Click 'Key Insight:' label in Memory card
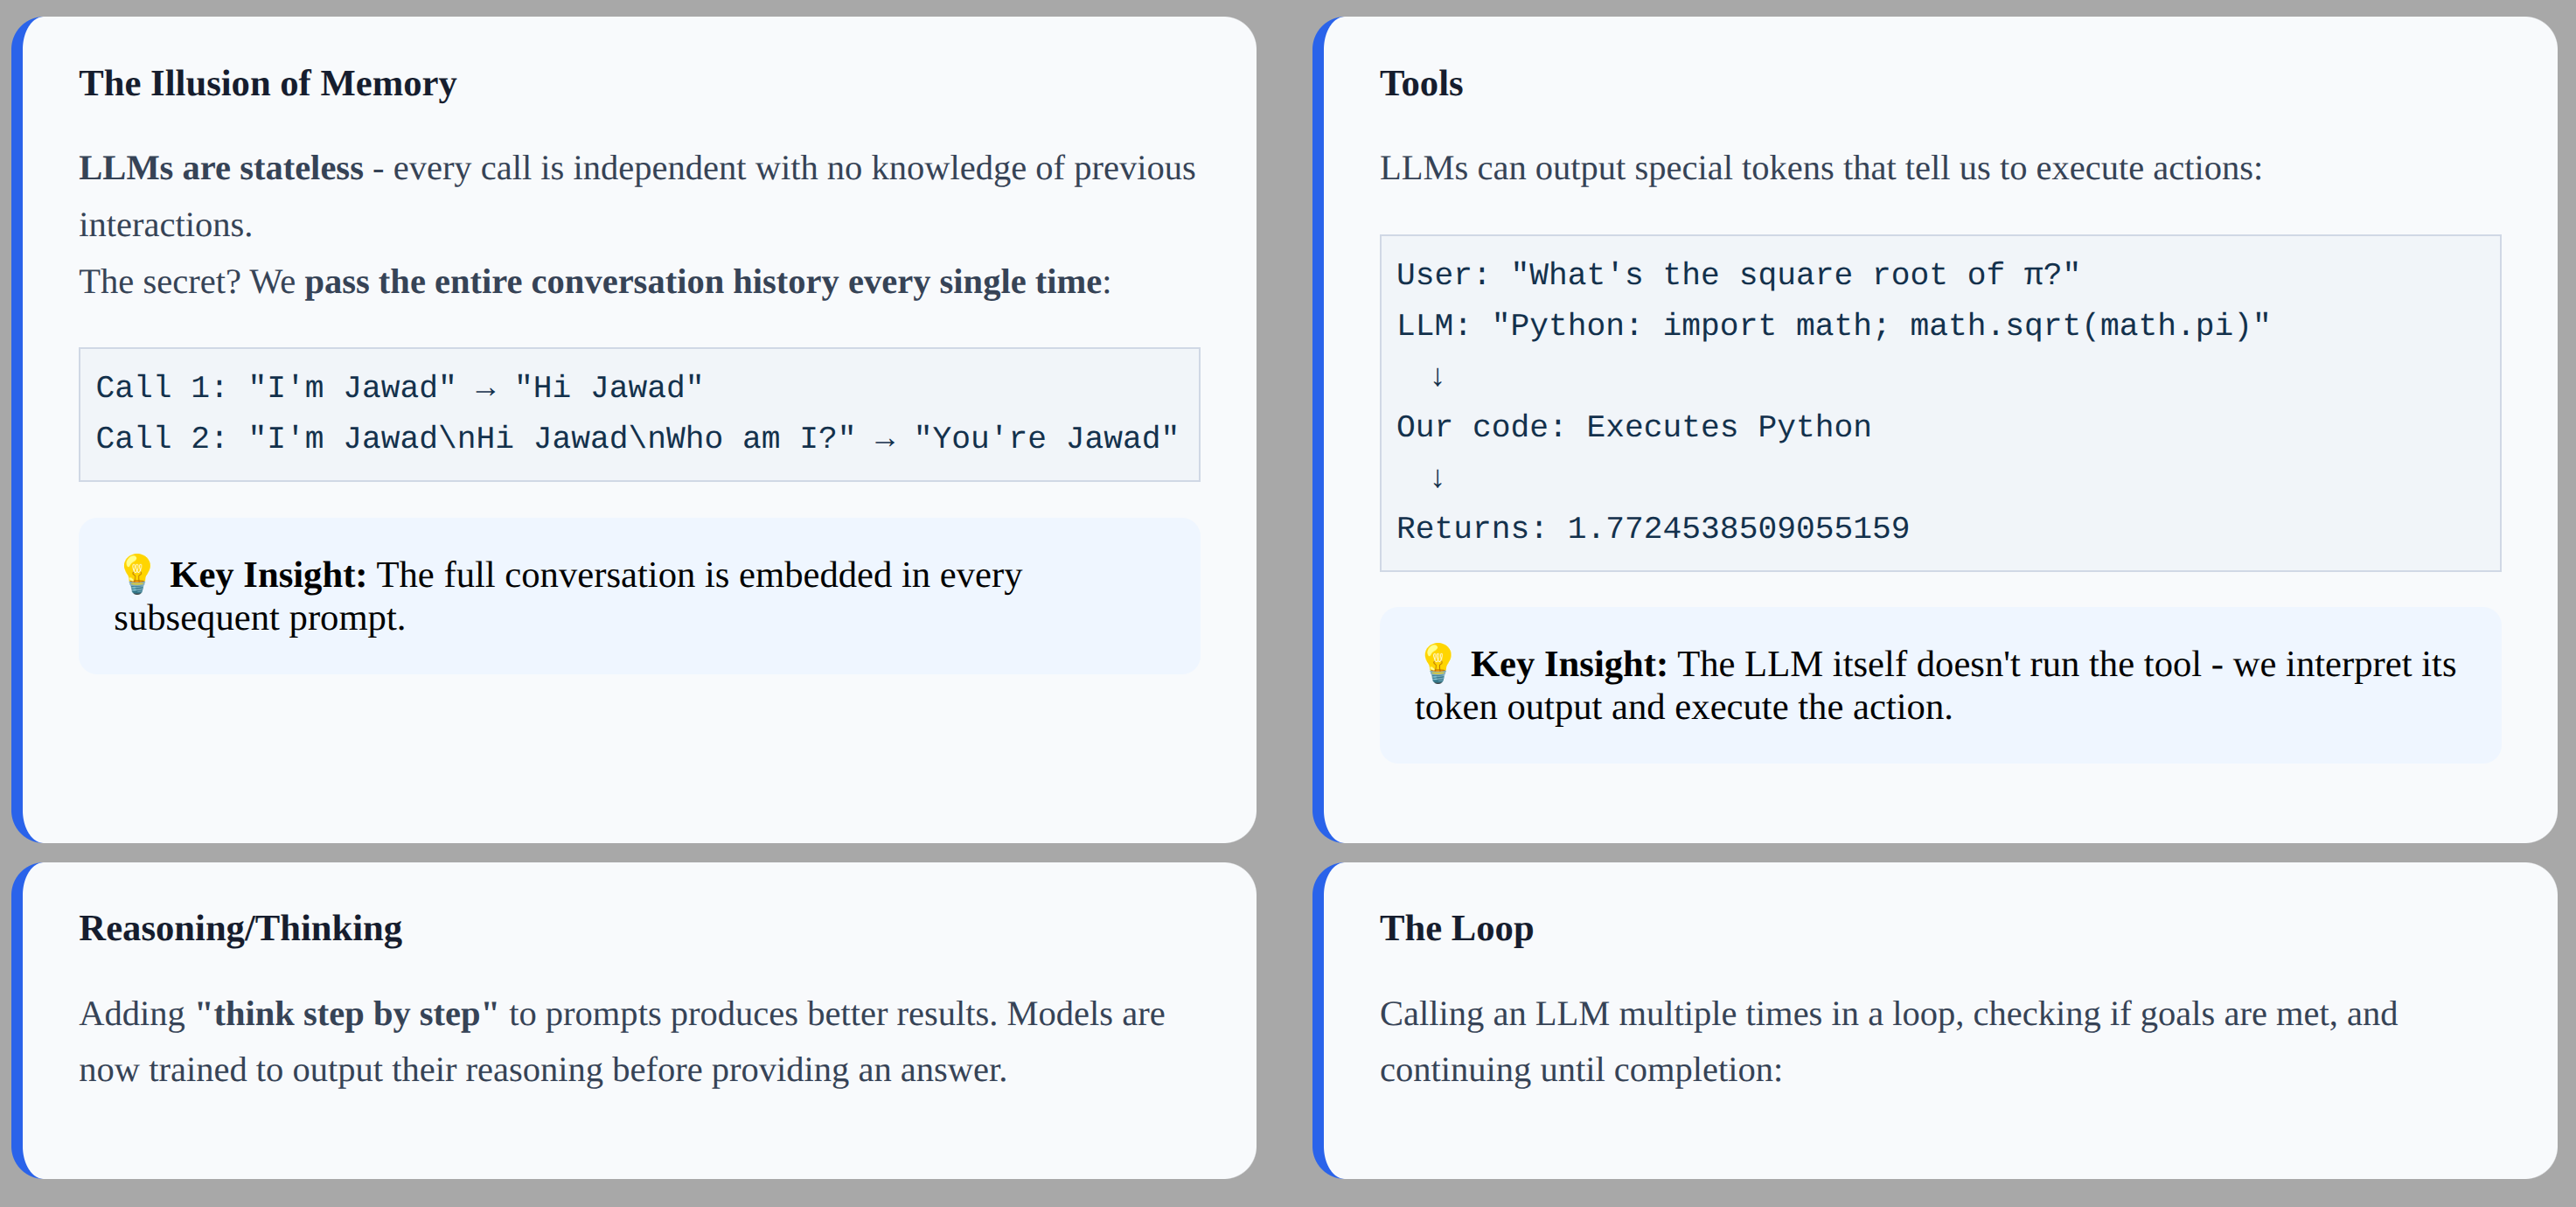Viewport: 2576px width, 1207px height. (x=267, y=575)
